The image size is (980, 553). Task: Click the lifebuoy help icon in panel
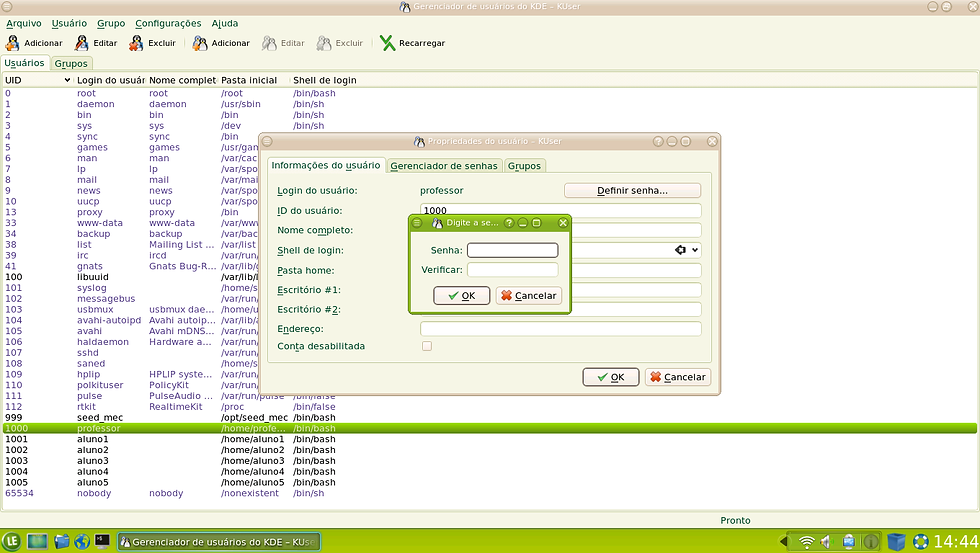click(921, 542)
